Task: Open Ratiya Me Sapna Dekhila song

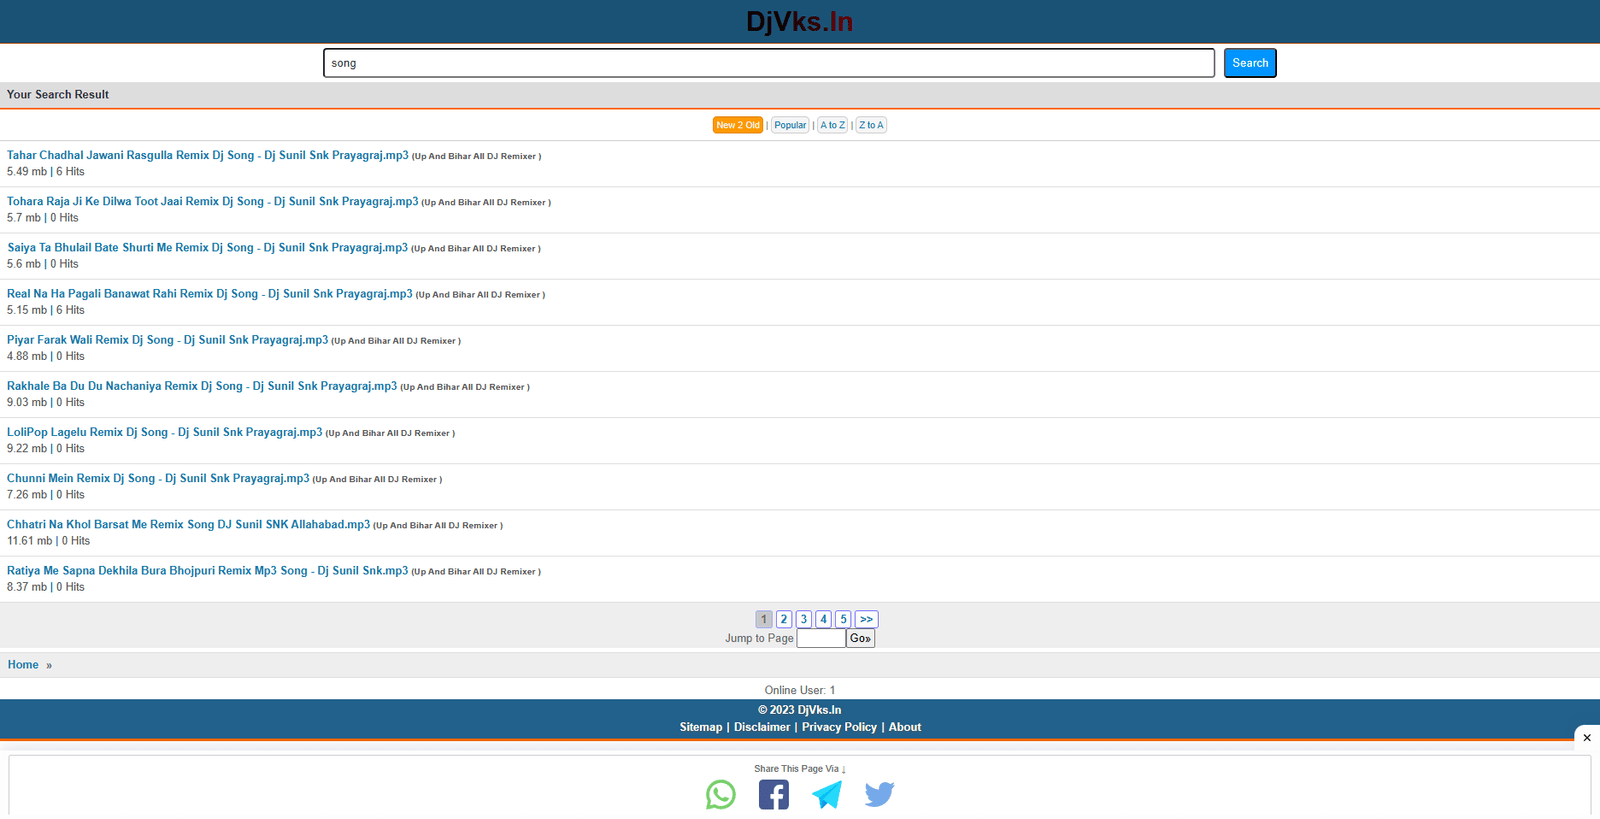Action: [208, 569]
